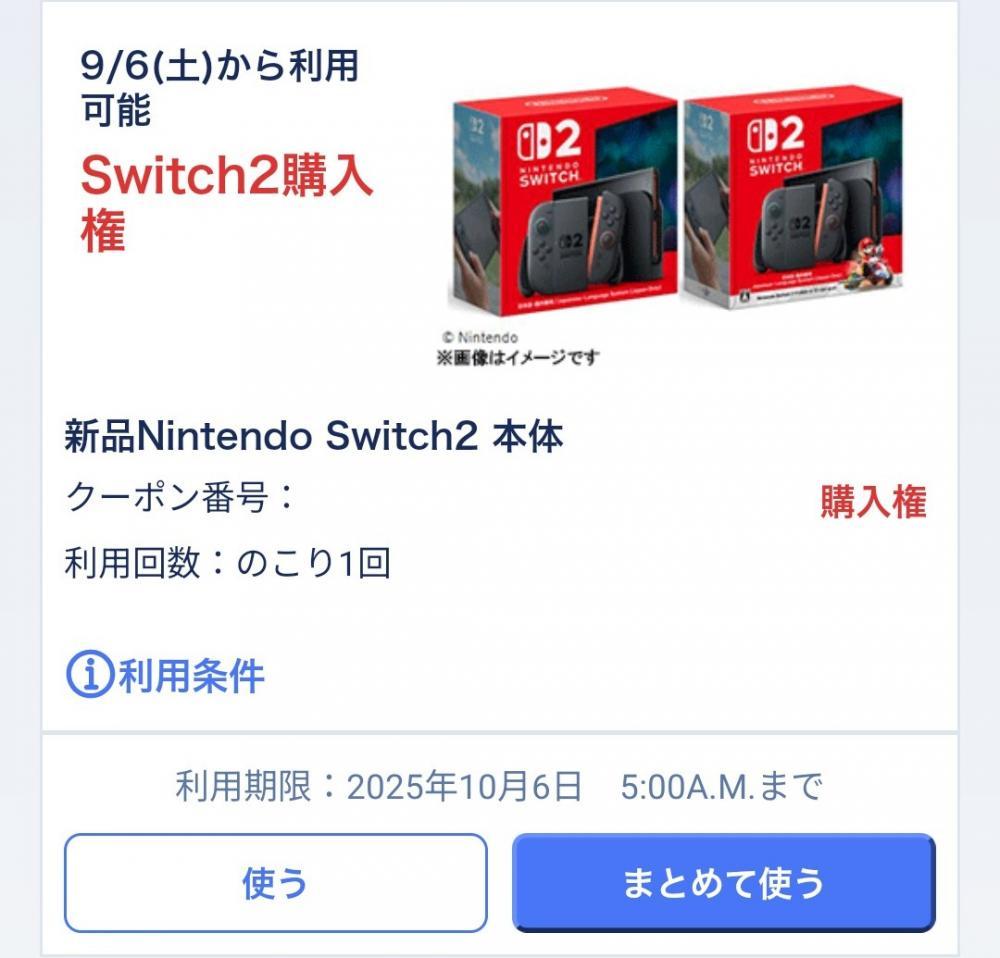Click the Switch 2 logo on right box
Viewport: 1000px width, 958px height.
(776, 135)
